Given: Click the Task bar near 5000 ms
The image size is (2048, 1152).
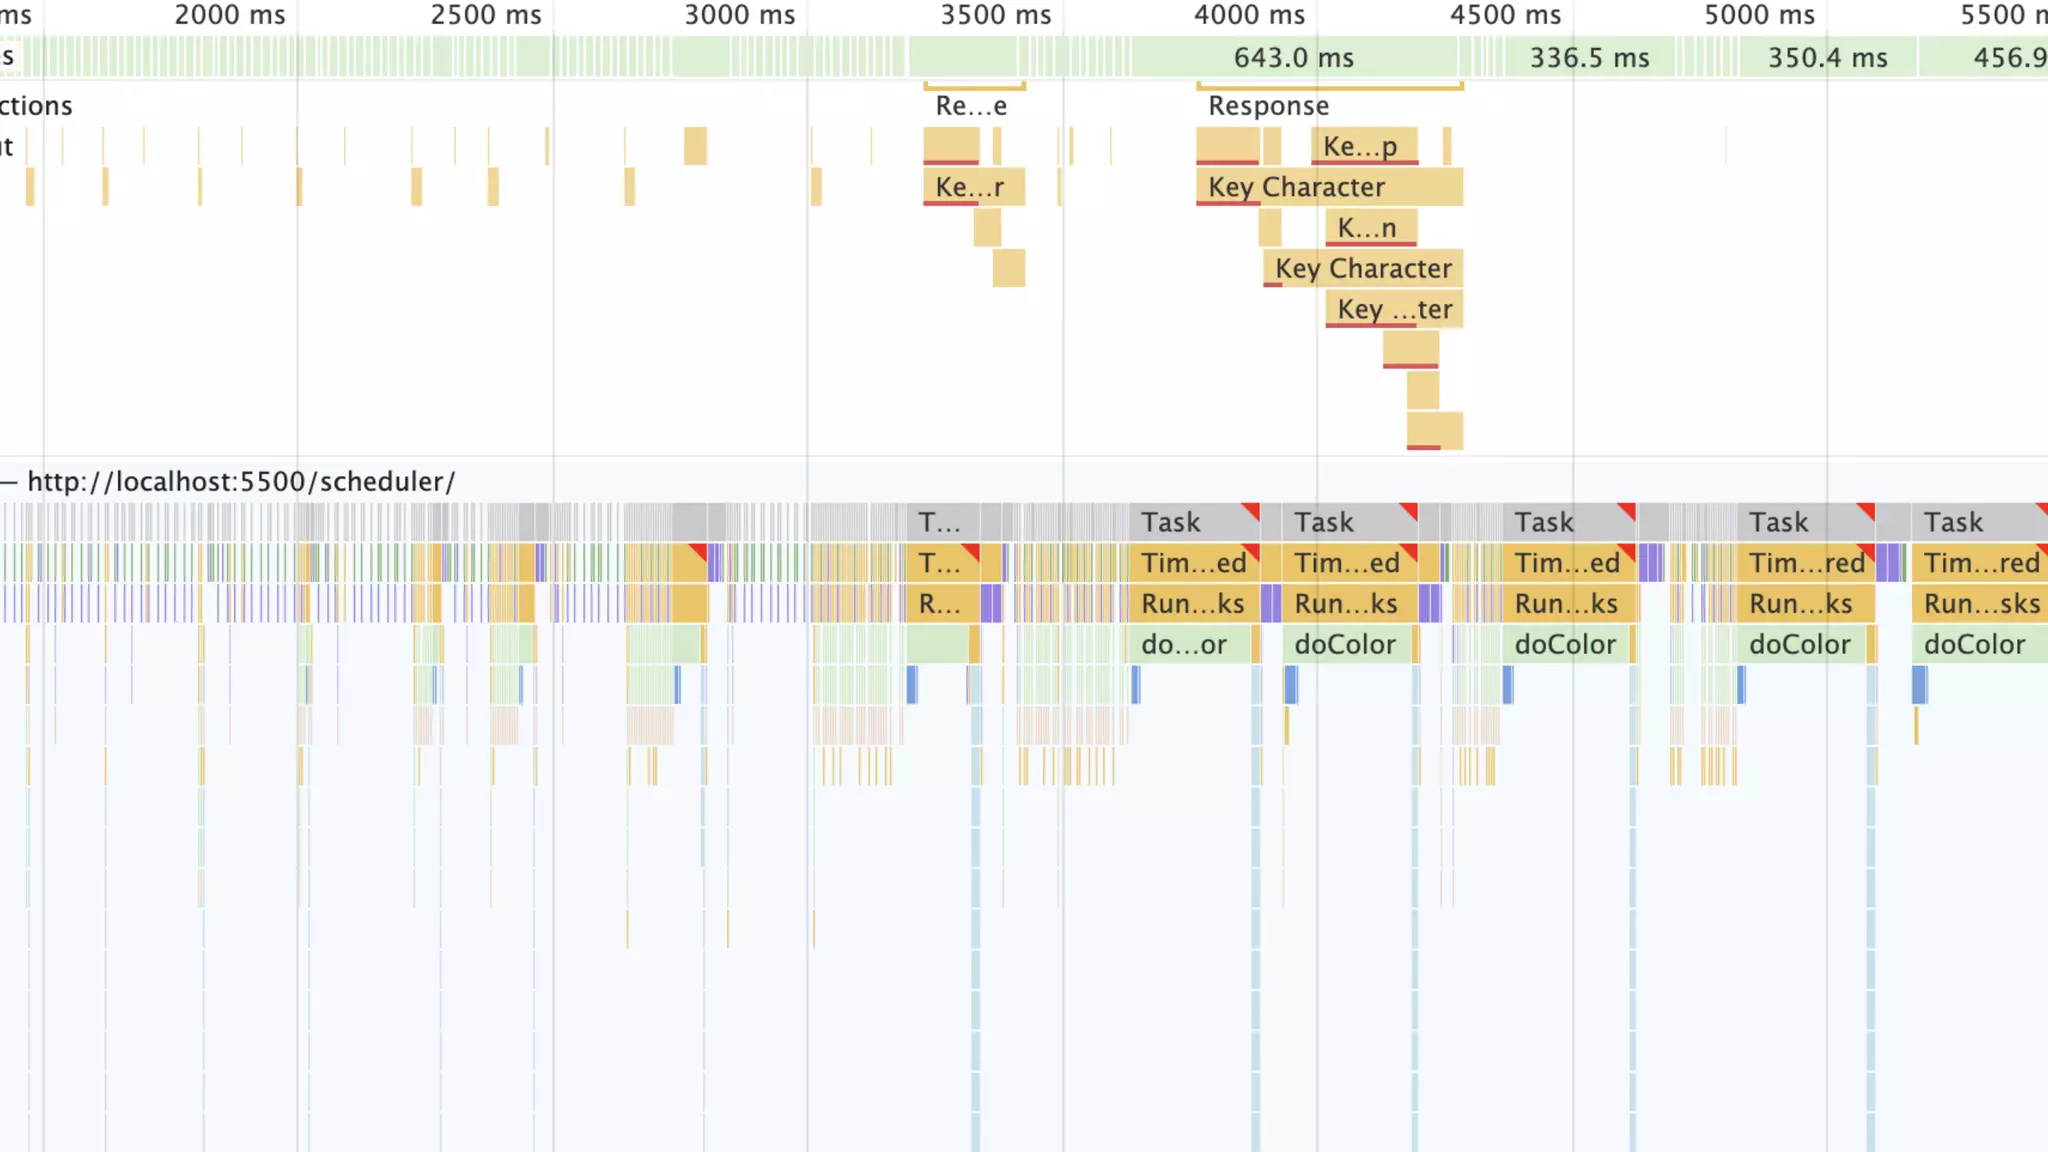Looking at the screenshot, I should pyautogui.click(x=1805, y=522).
